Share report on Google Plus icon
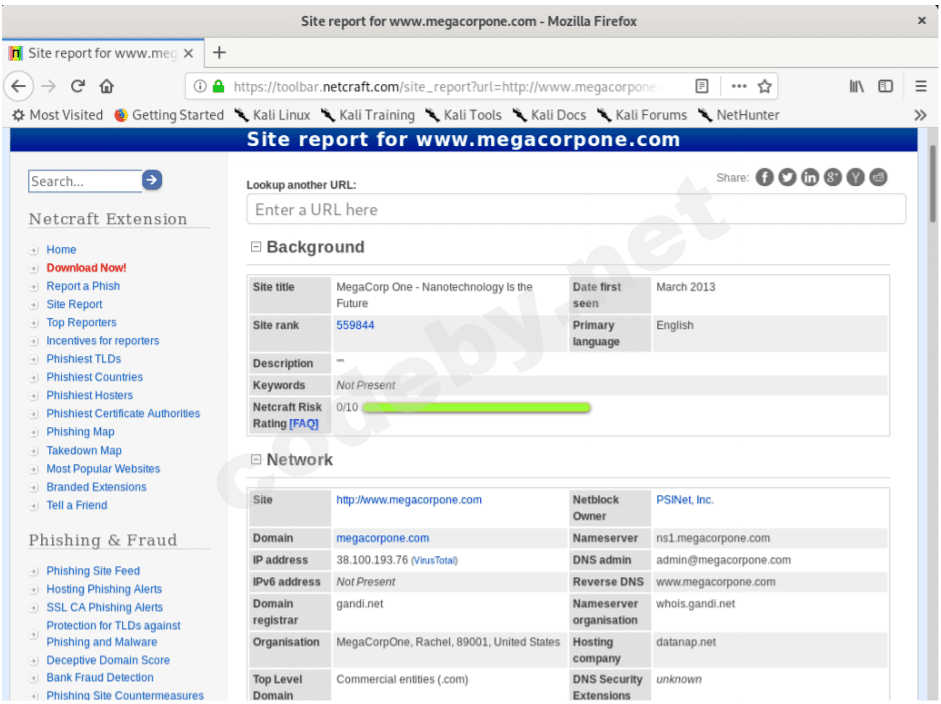941x704 pixels. (832, 177)
